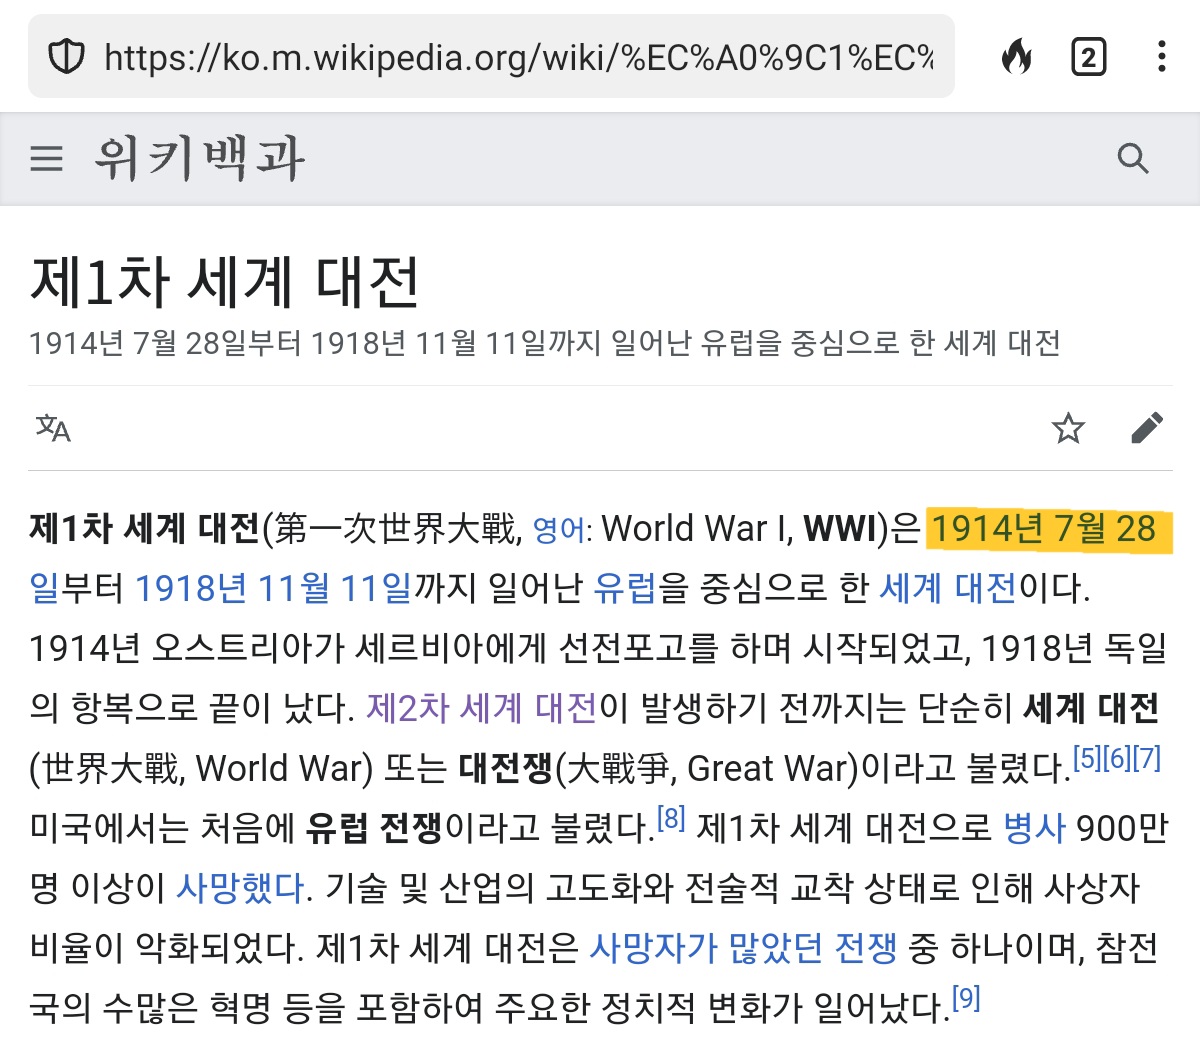Screen dimensions: 1200x1053
Task: Follow the 사망했다 link
Action: click(x=240, y=888)
